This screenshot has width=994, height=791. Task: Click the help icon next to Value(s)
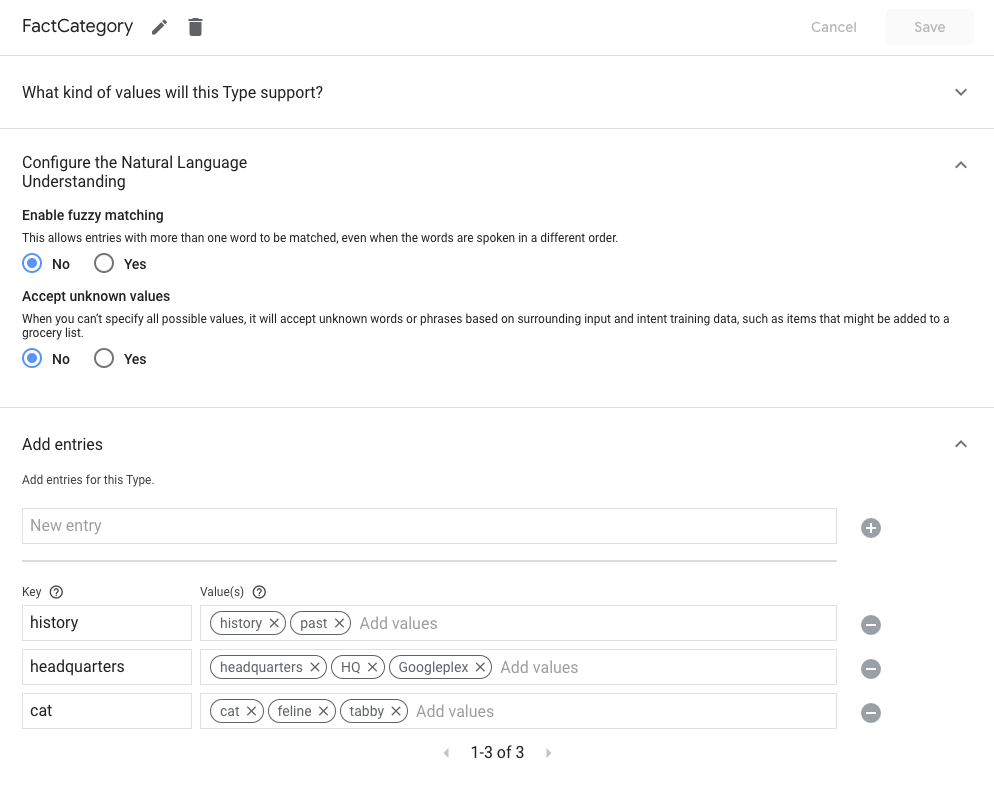point(259,592)
